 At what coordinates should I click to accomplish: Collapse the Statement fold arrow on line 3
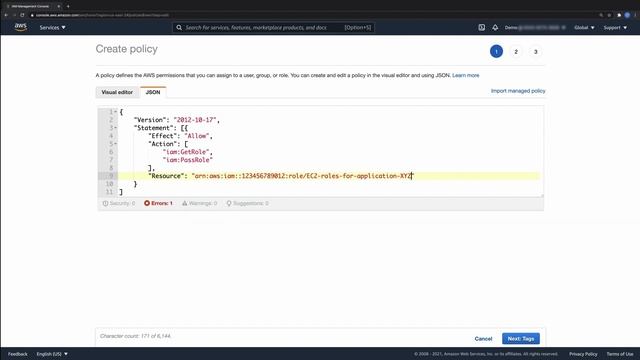(x=116, y=128)
